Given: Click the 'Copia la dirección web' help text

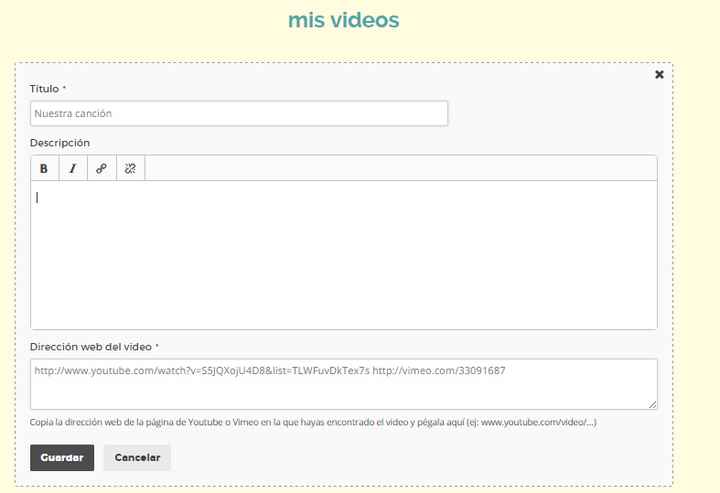Looking at the screenshot, I should pyautogui.click(x=313, y=422).
